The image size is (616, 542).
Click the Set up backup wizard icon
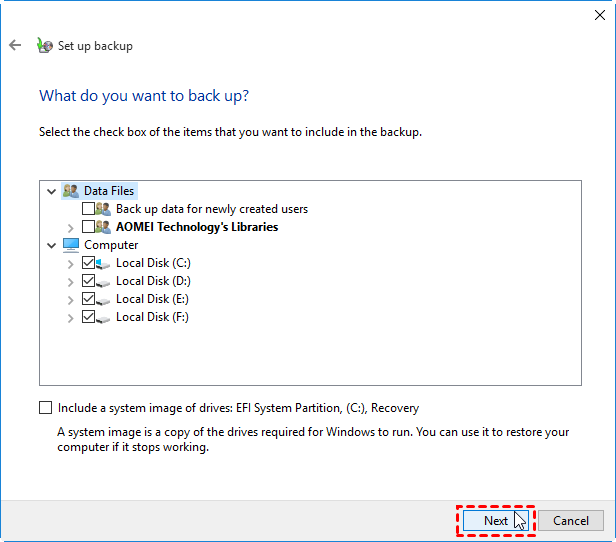(x=44, y=45)
